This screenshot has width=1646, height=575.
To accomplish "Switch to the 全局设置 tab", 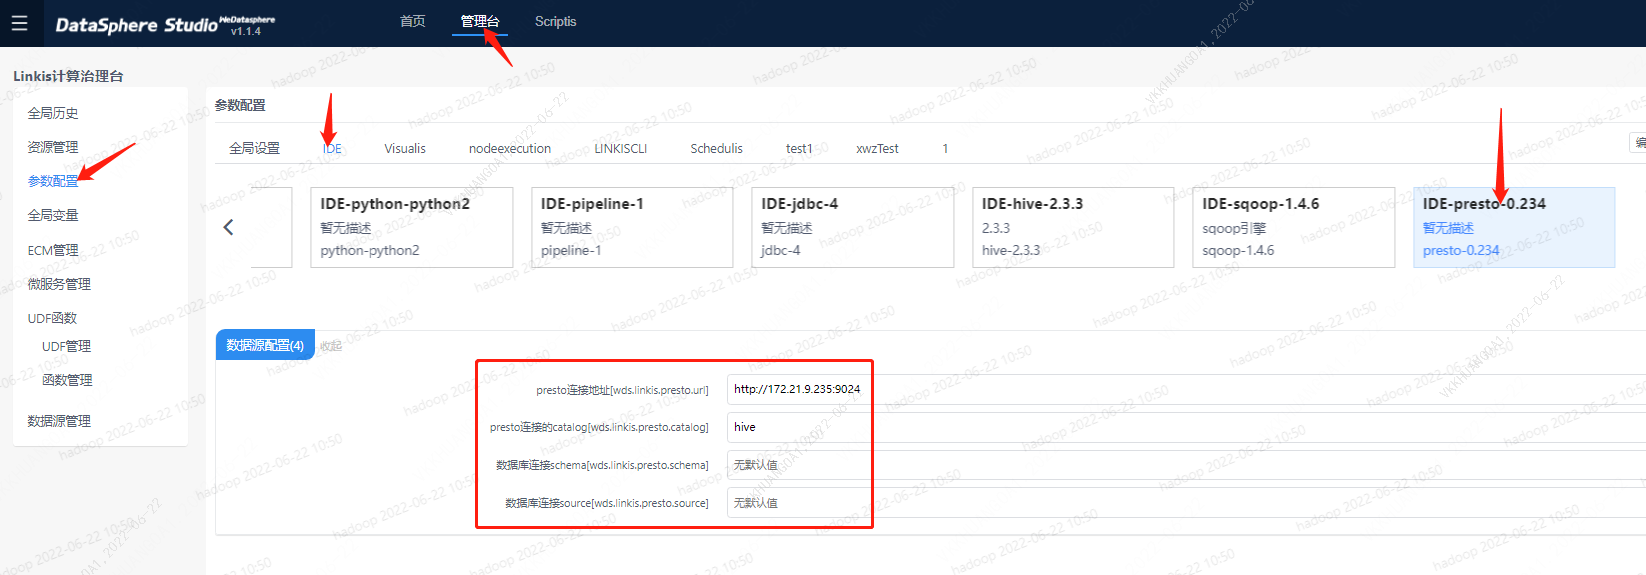I will point(254,148).
